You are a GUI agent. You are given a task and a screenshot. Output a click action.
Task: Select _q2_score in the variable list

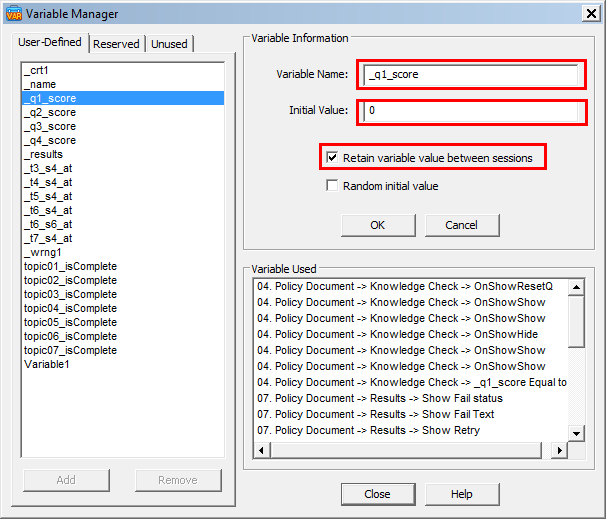pyautogui.click(x=50, y=113)
